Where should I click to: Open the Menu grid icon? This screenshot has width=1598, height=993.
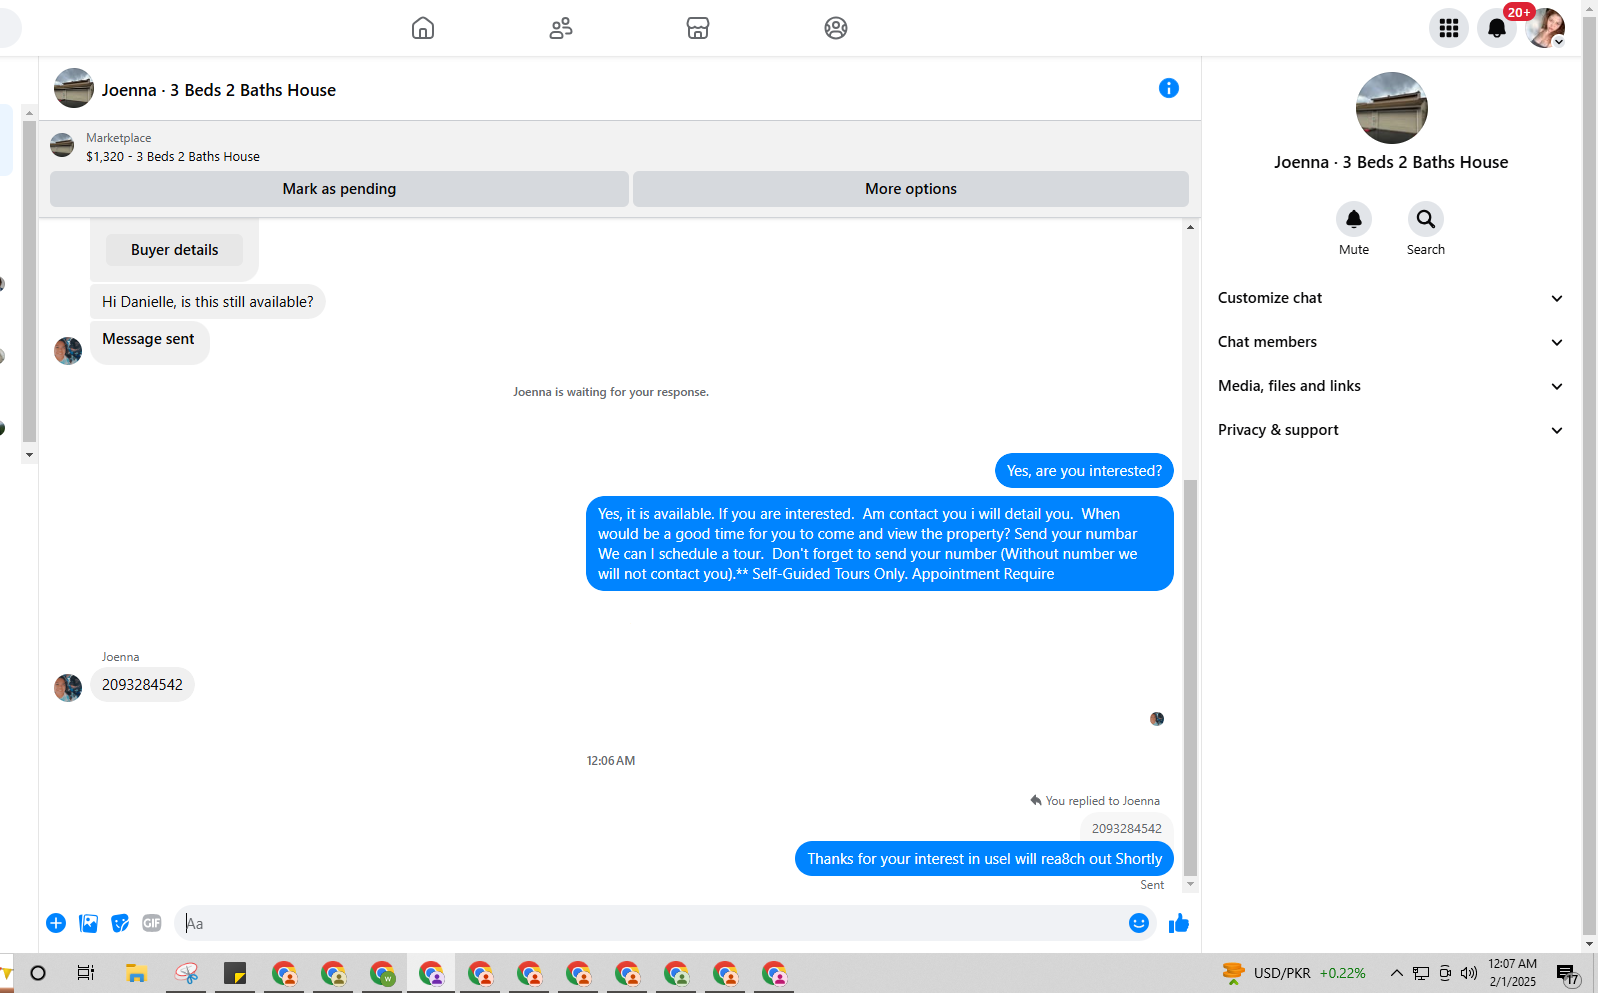(x=1449, y=28)
